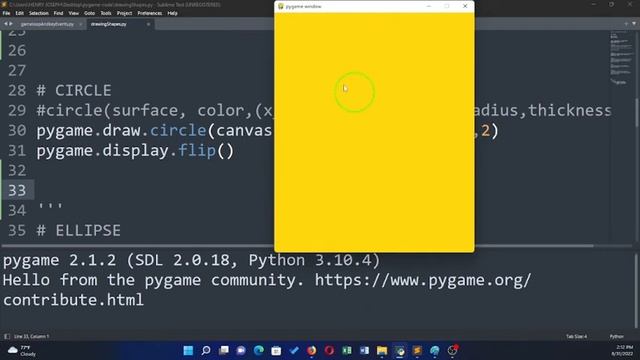Open File Explorer from the taskbar
The width and height of the screenshot is (640, 360).
click(x=382, y=351)
